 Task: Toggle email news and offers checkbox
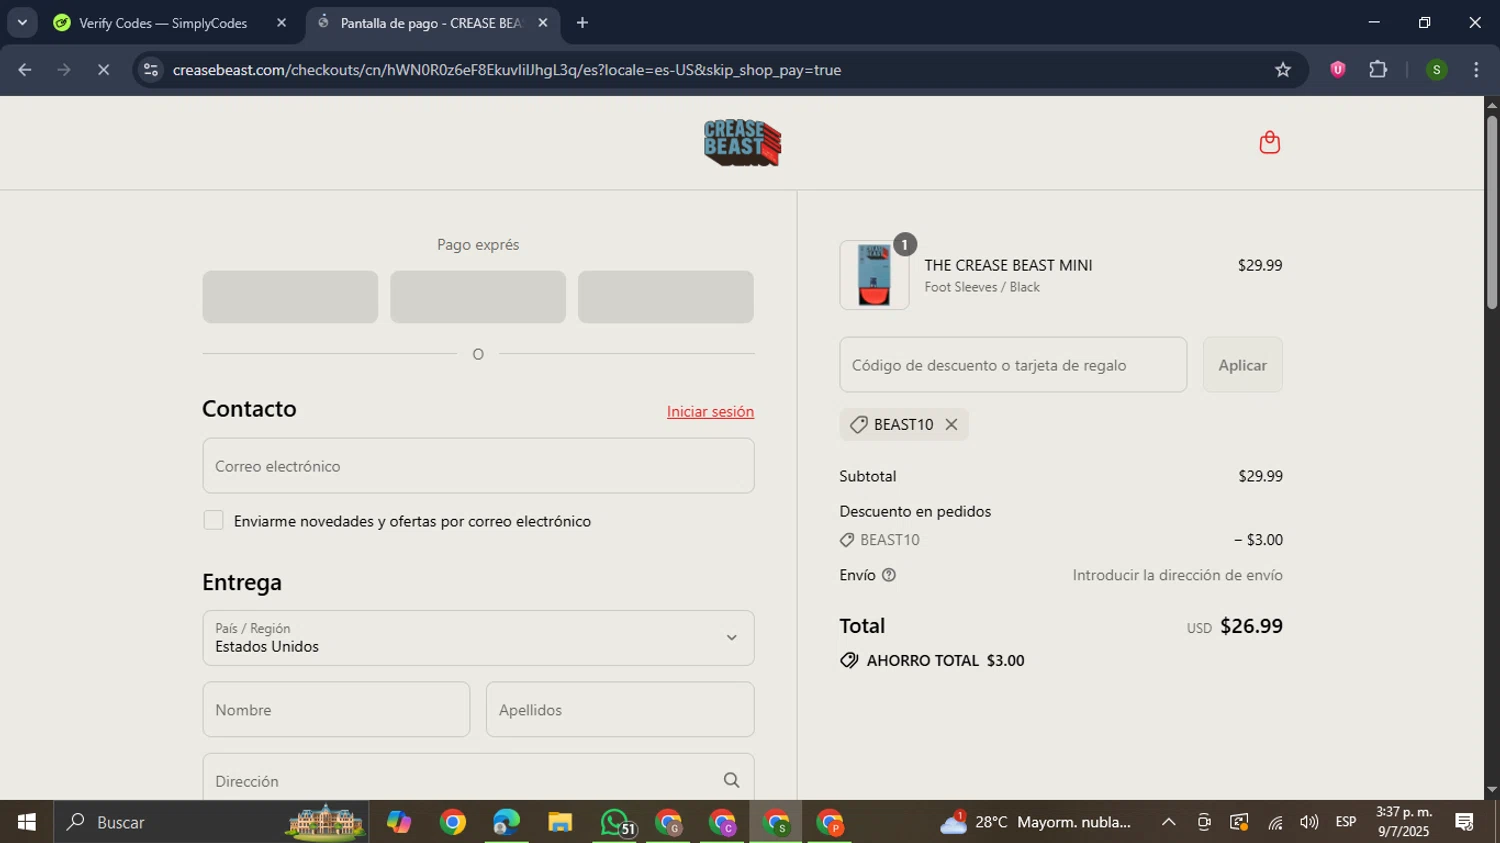[x=213, y=520]
